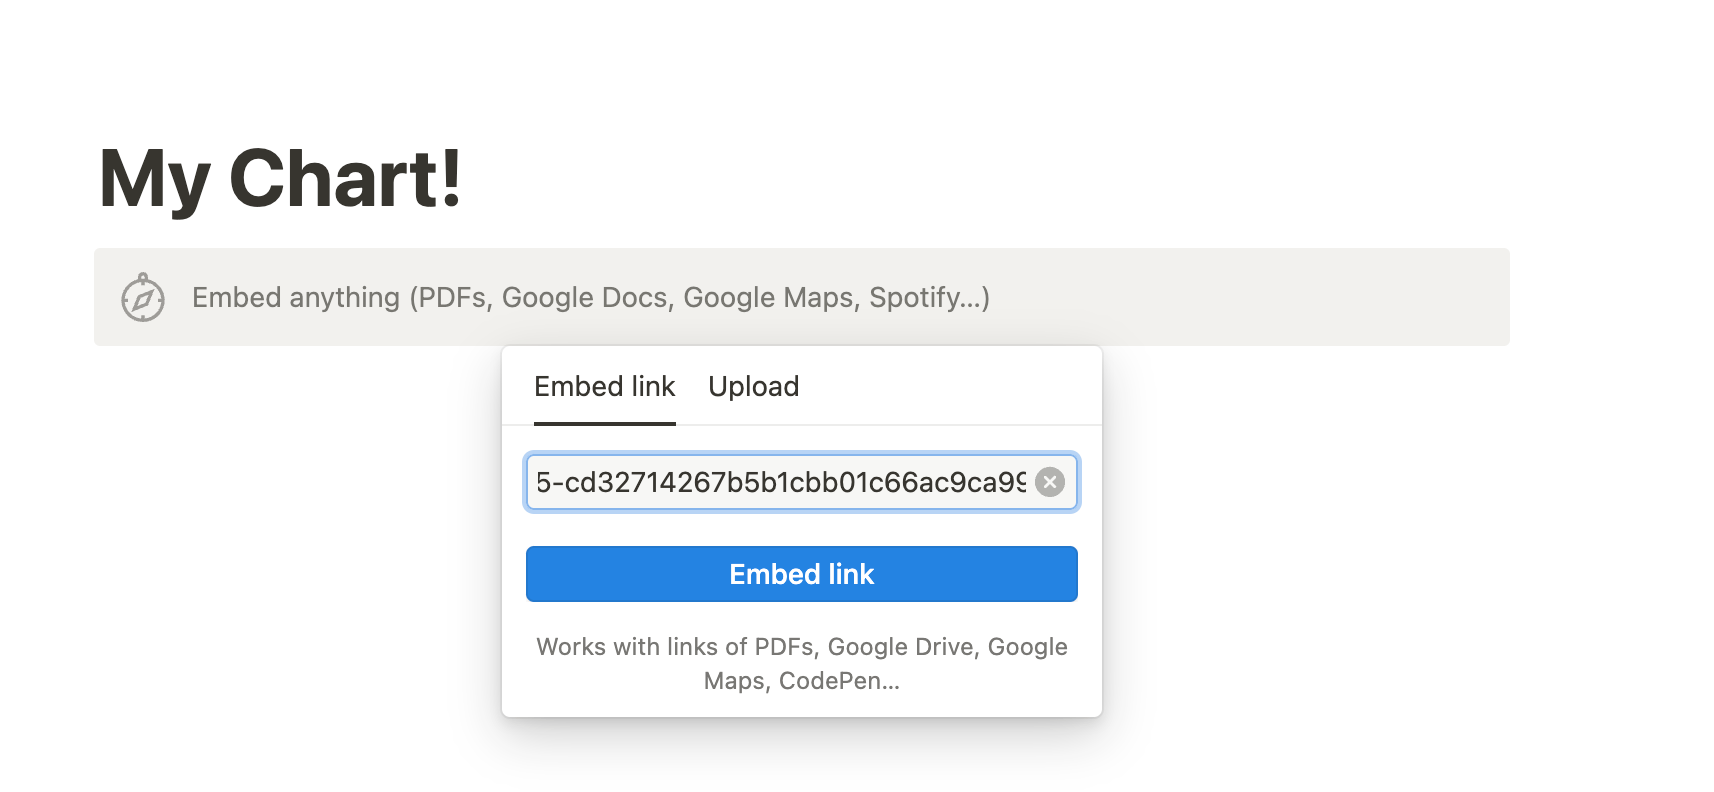Click the compass icon in the embed block
The image size is (1714, 792).
[x=143, y=297]
